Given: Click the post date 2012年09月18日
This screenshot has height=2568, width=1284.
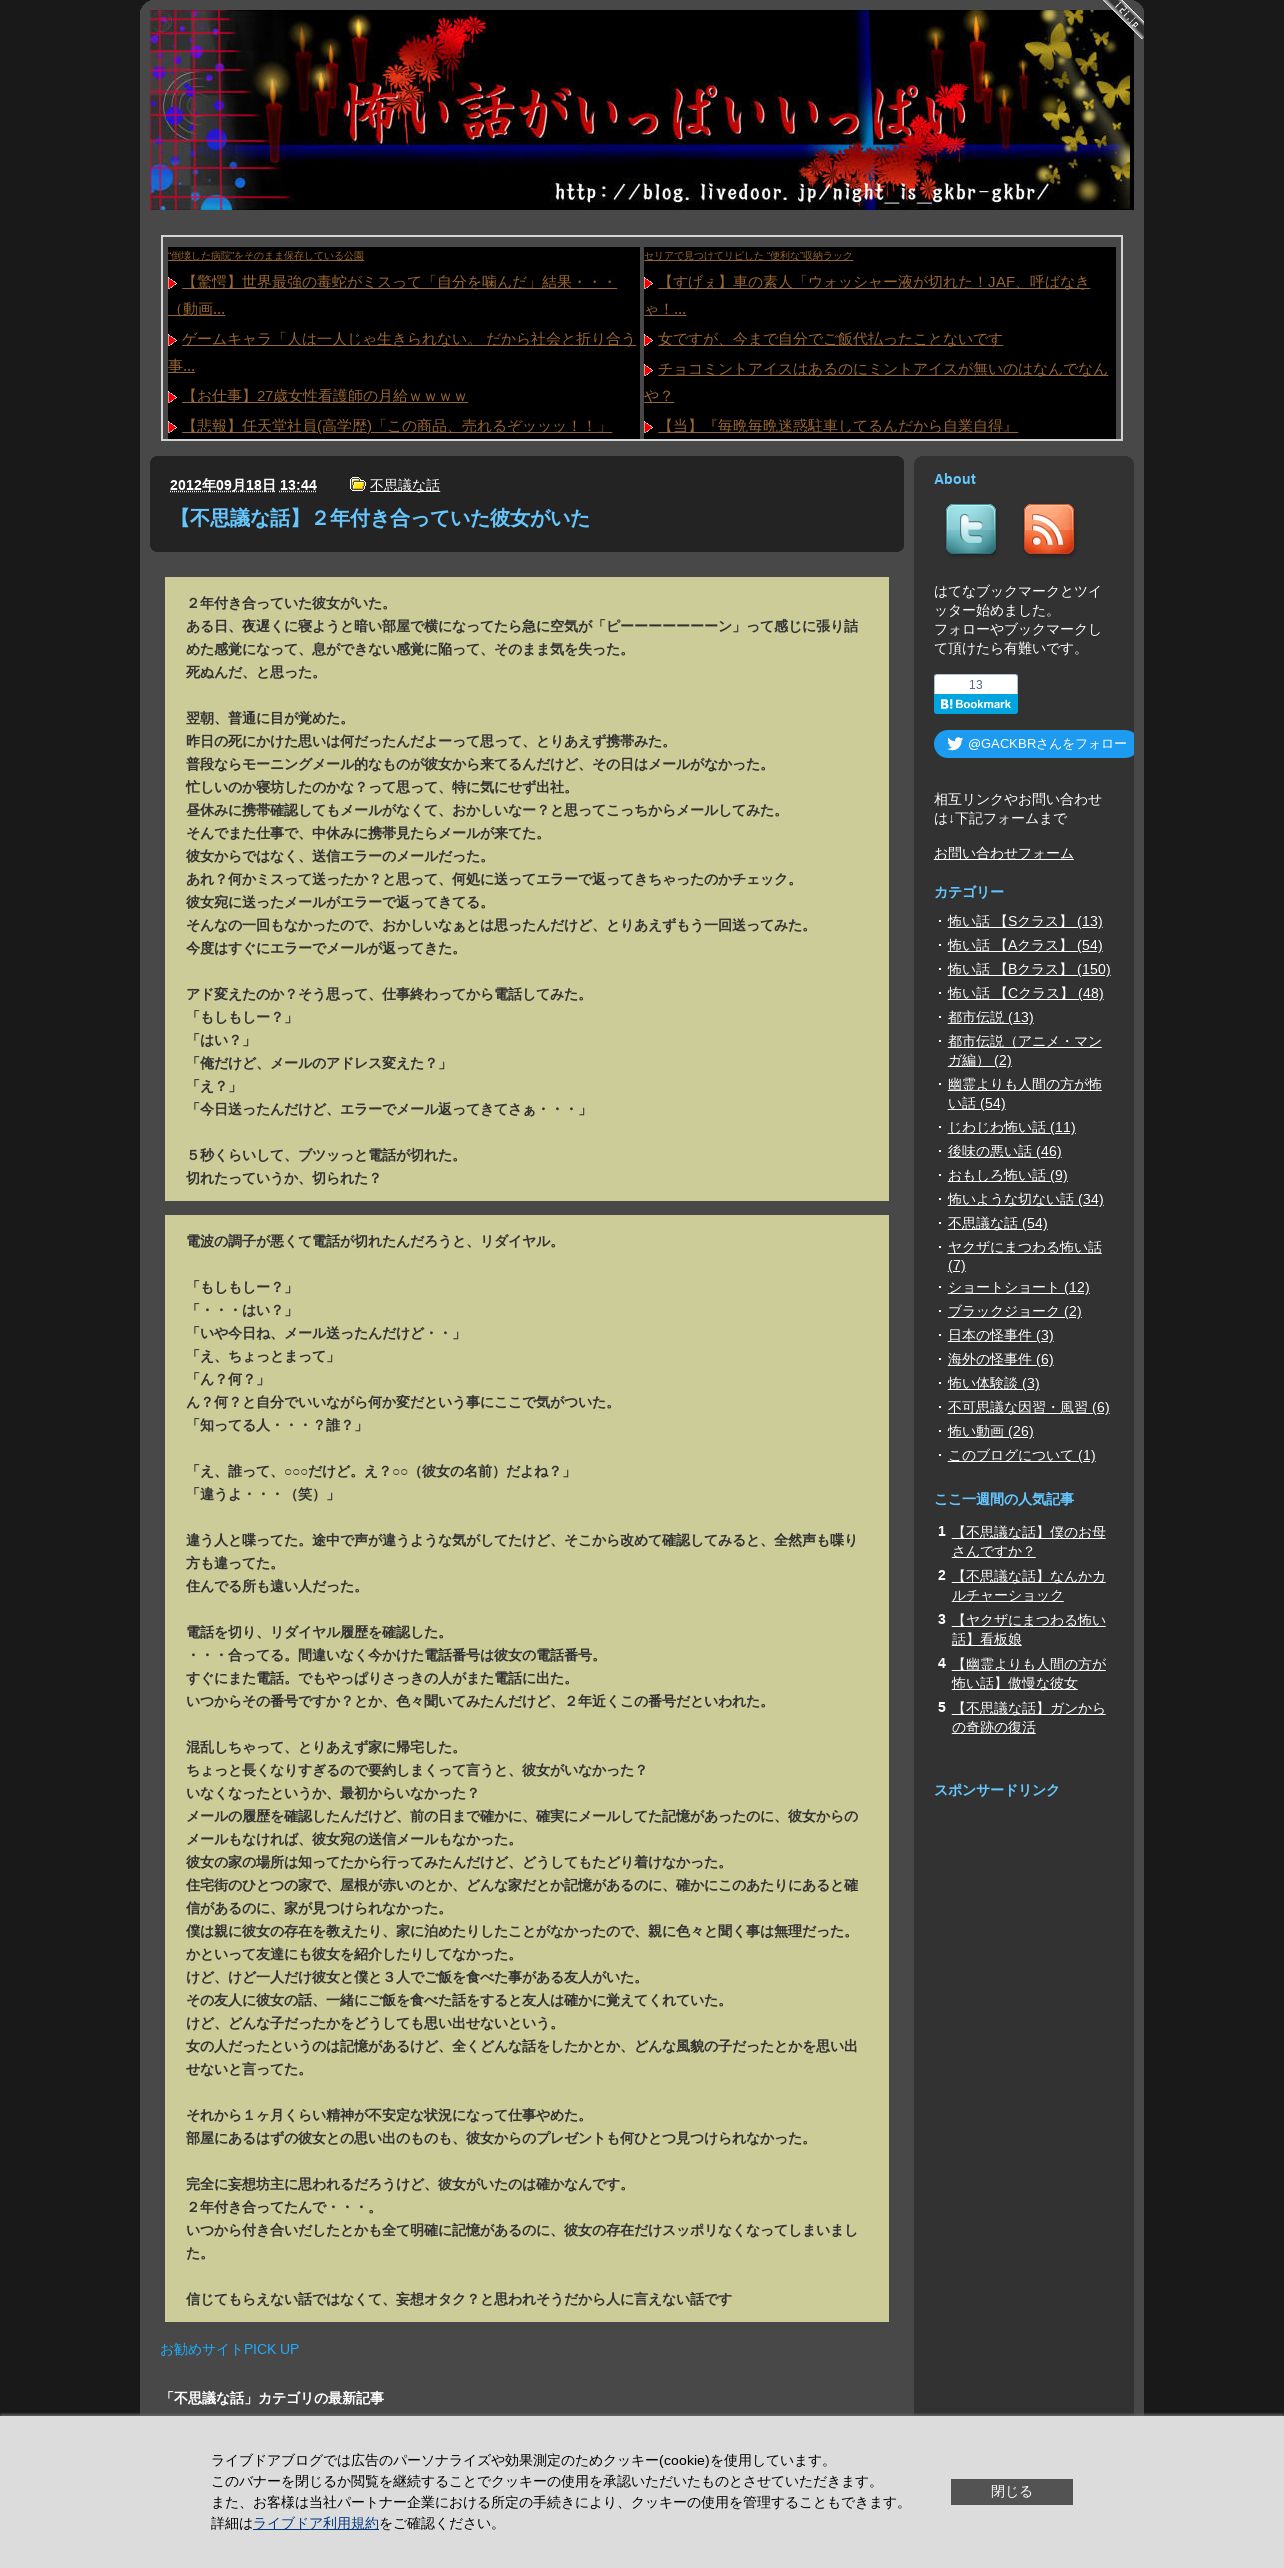Looking at the screenshot, I should [223, 485].
